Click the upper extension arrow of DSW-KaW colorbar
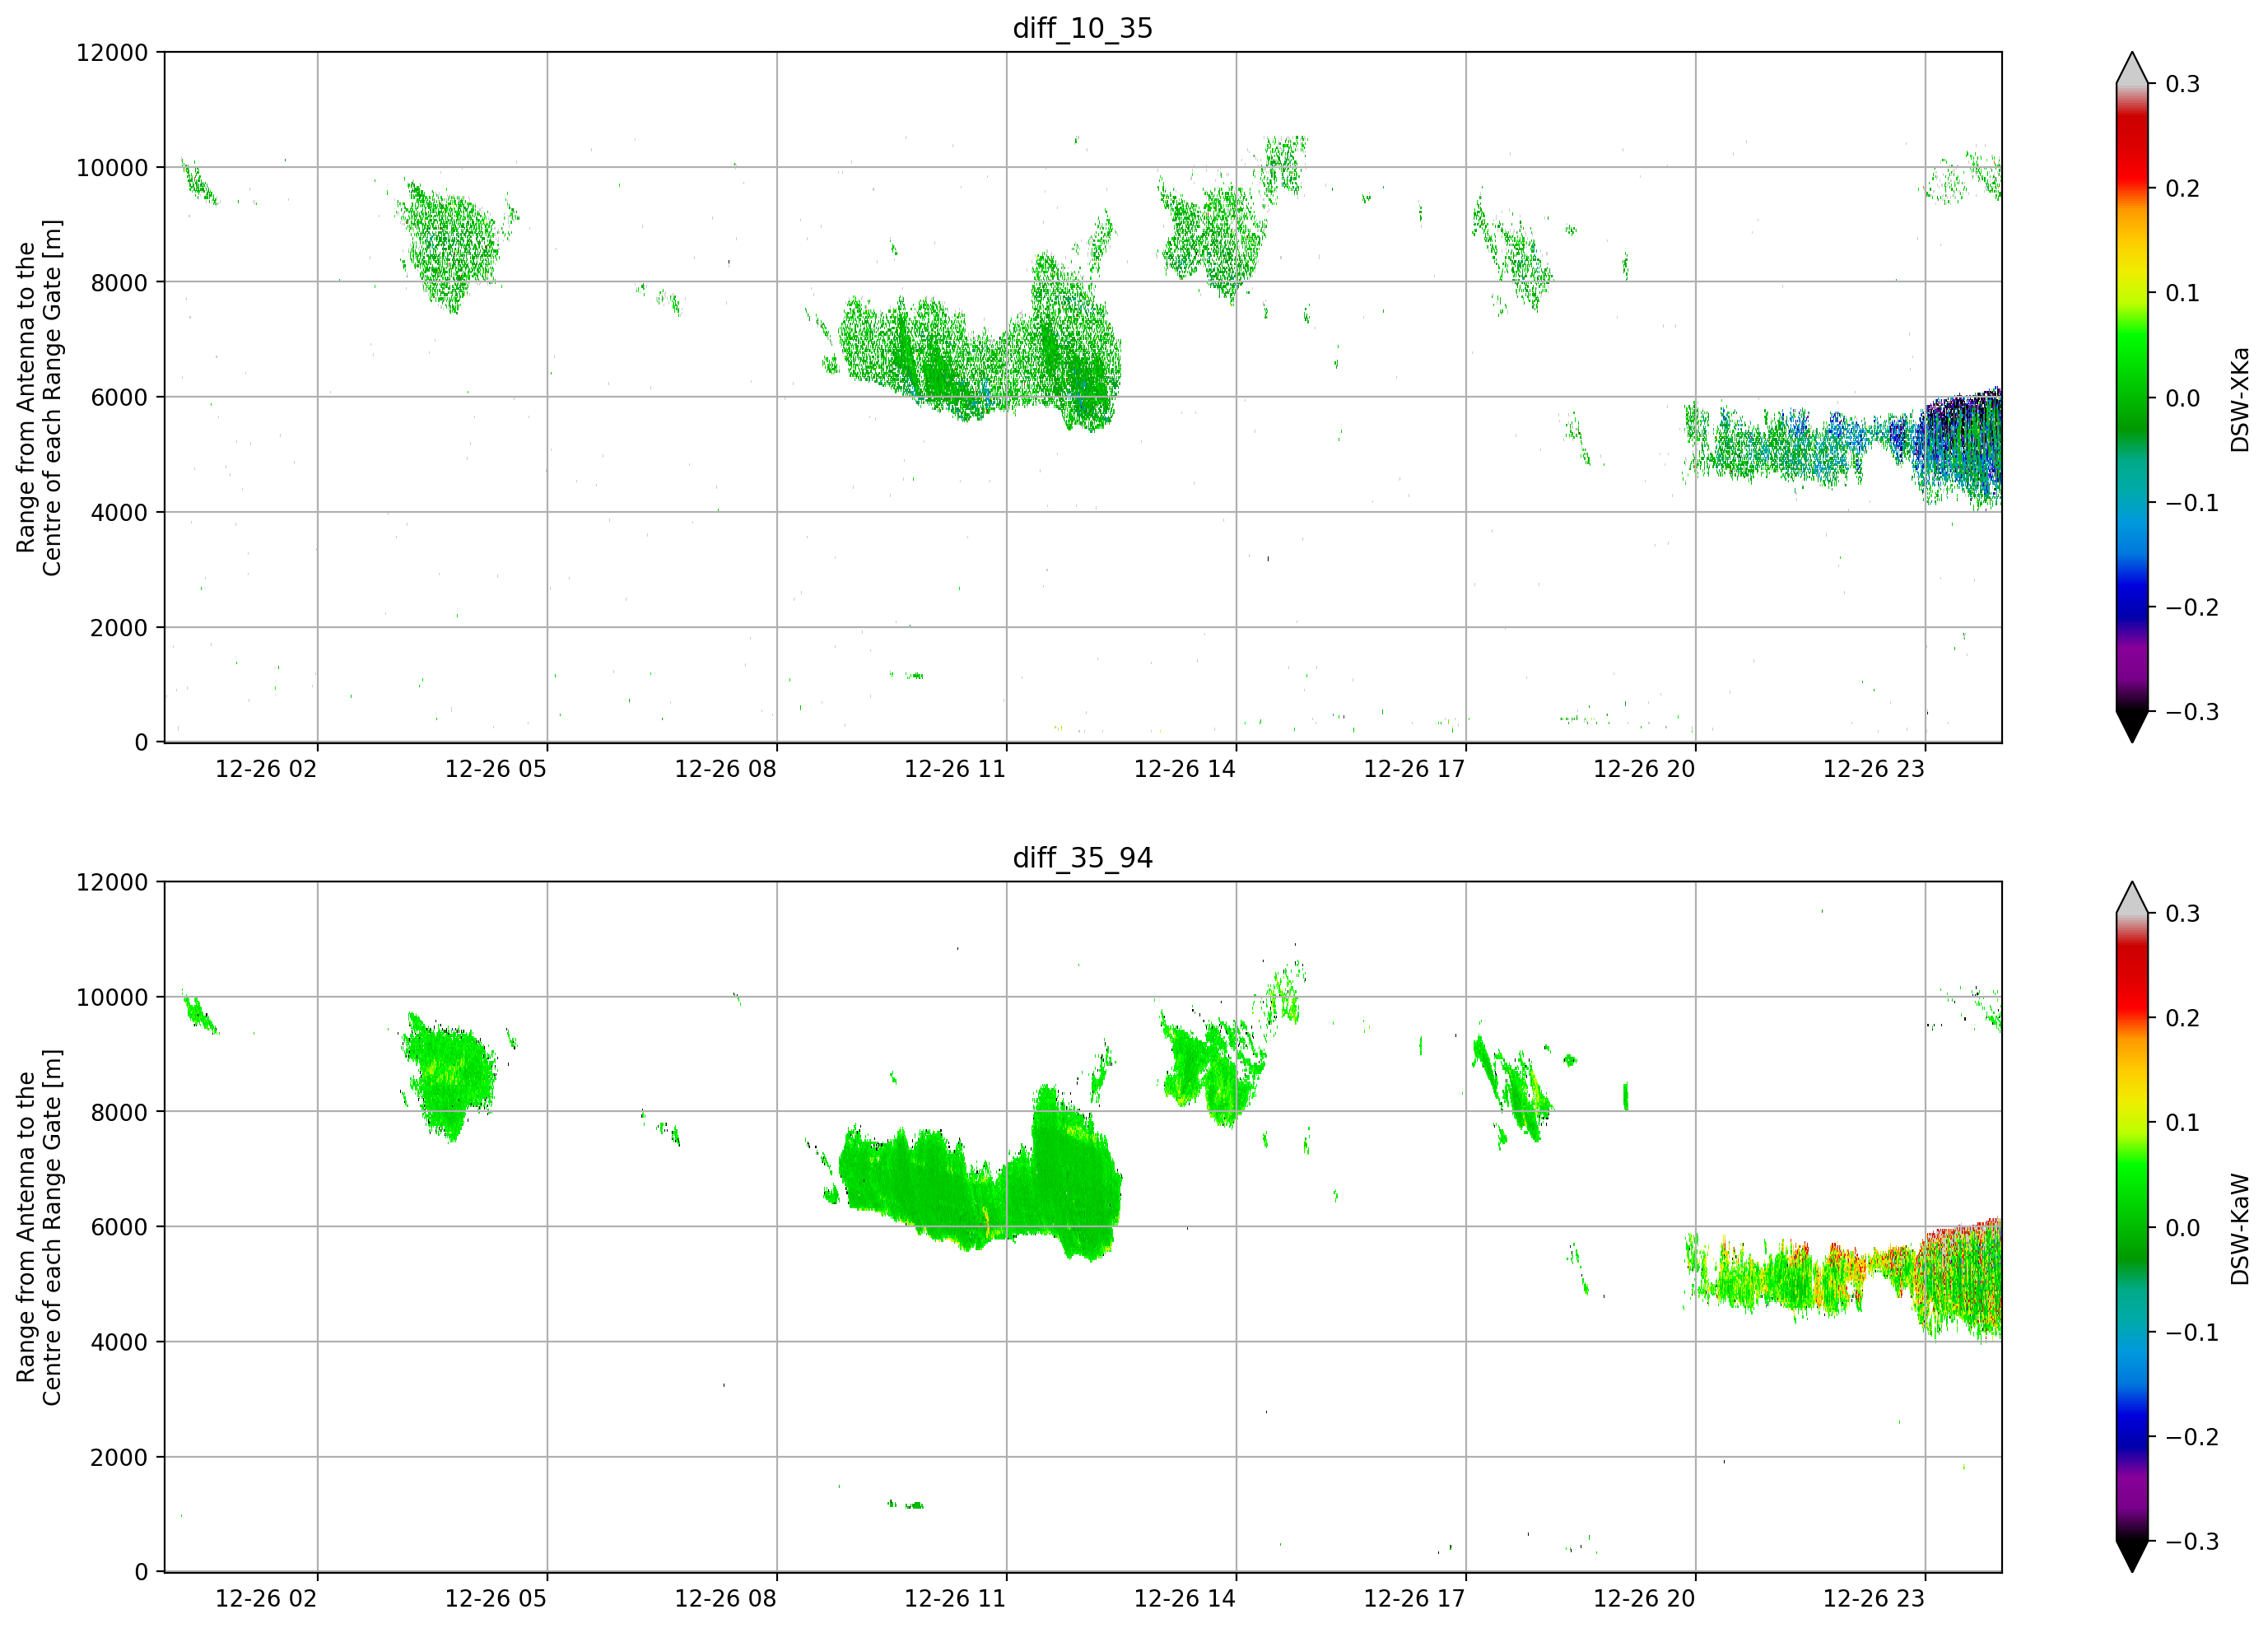Screen dimensions: 2268x1628 tap(2132, 899)
